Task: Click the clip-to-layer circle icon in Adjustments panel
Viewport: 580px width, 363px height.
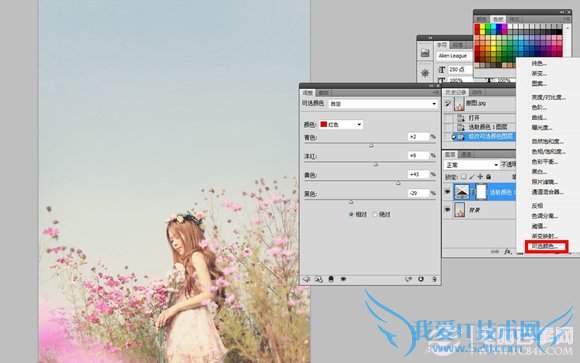Action: click(x=331, y=279)
